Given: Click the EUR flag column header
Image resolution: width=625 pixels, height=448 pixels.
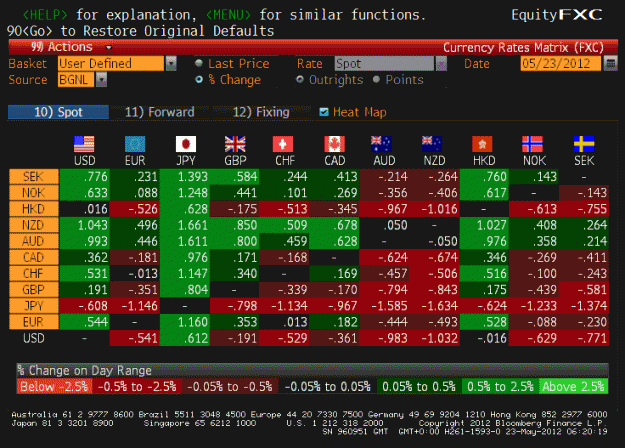Looking at the screenshot, I should (x=135, y=144).
